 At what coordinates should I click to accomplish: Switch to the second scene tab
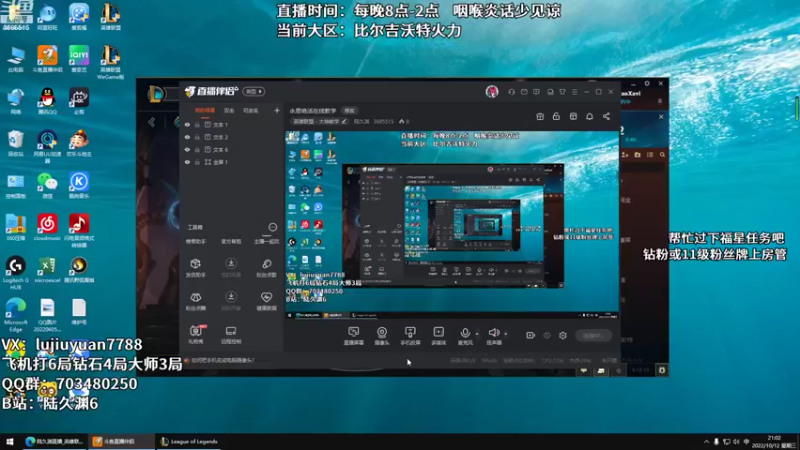[x=229, y=110]
